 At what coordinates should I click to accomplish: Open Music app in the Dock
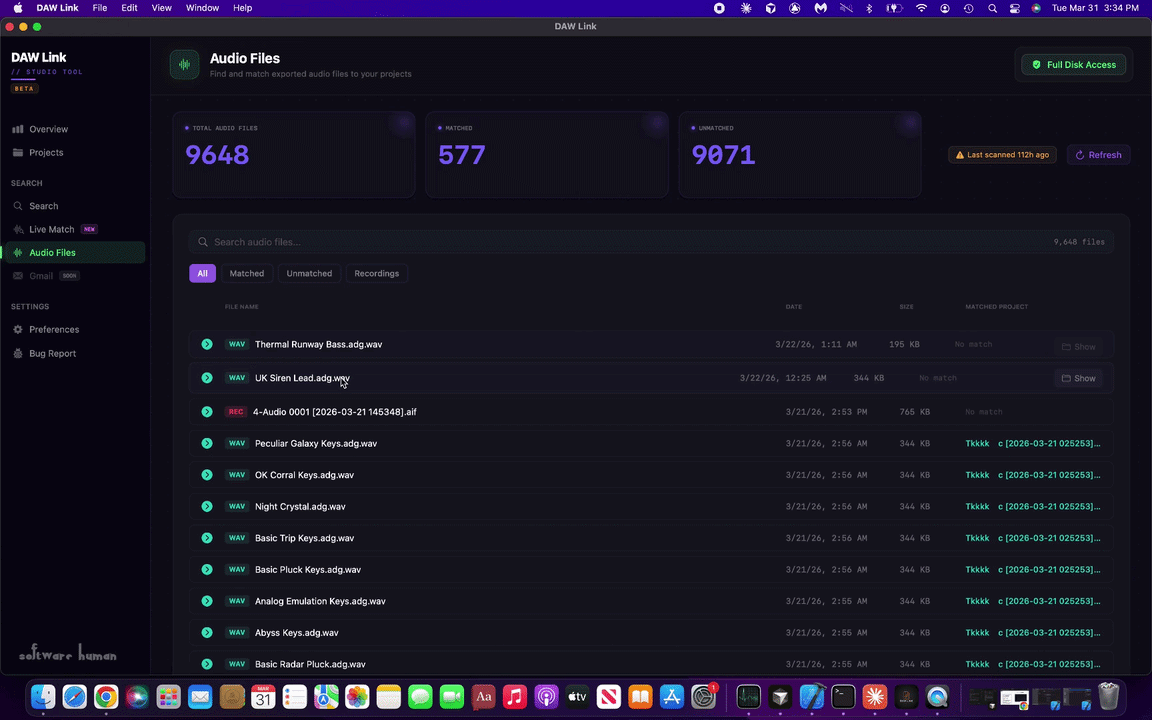515,696
